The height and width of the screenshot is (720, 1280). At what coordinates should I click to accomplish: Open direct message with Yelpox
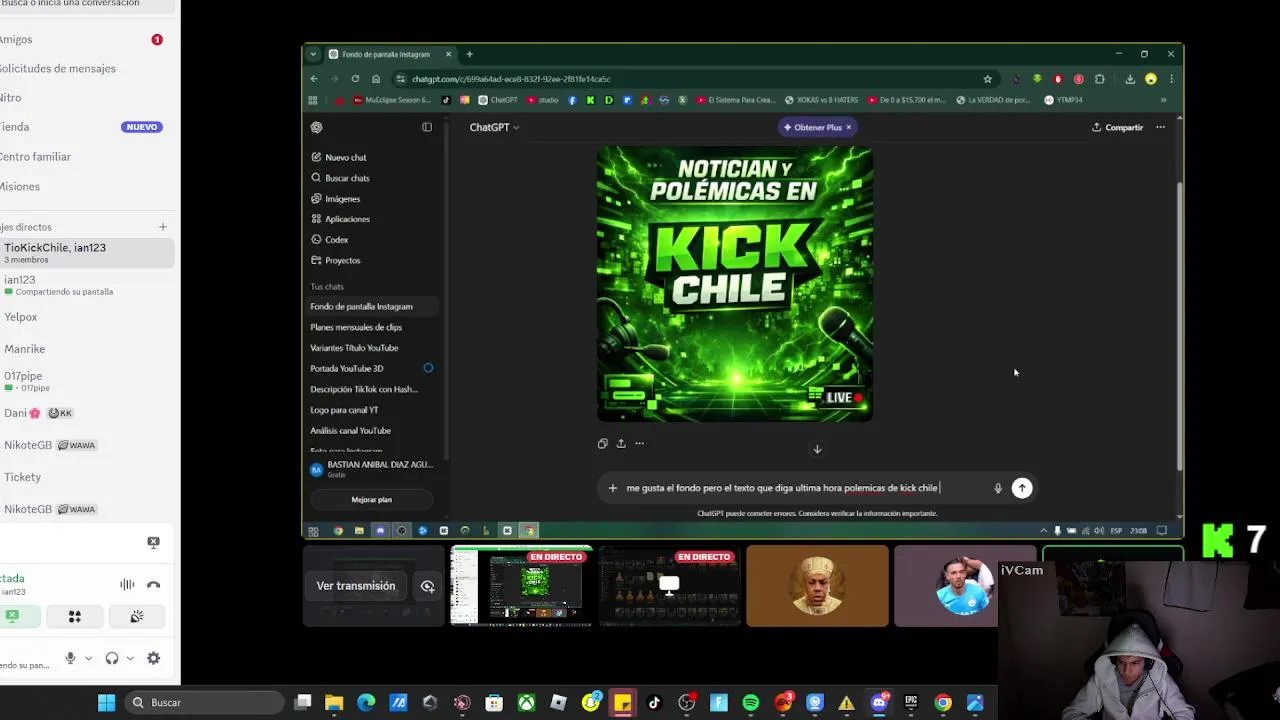point(21,317)
